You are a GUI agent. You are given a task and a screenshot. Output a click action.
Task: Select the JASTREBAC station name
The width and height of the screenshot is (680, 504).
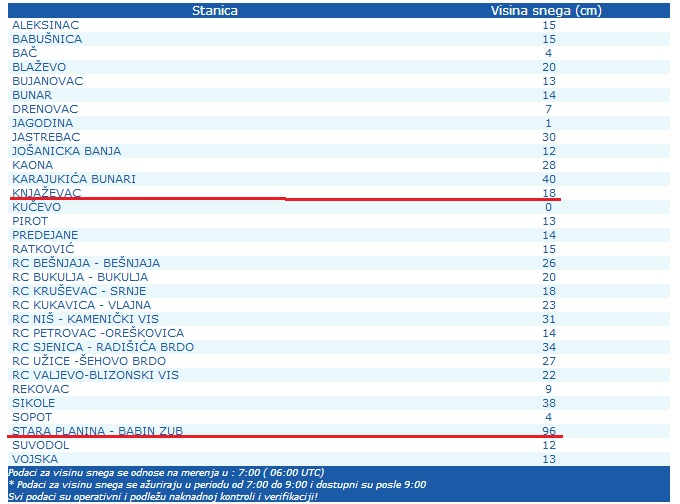point(46,137)
